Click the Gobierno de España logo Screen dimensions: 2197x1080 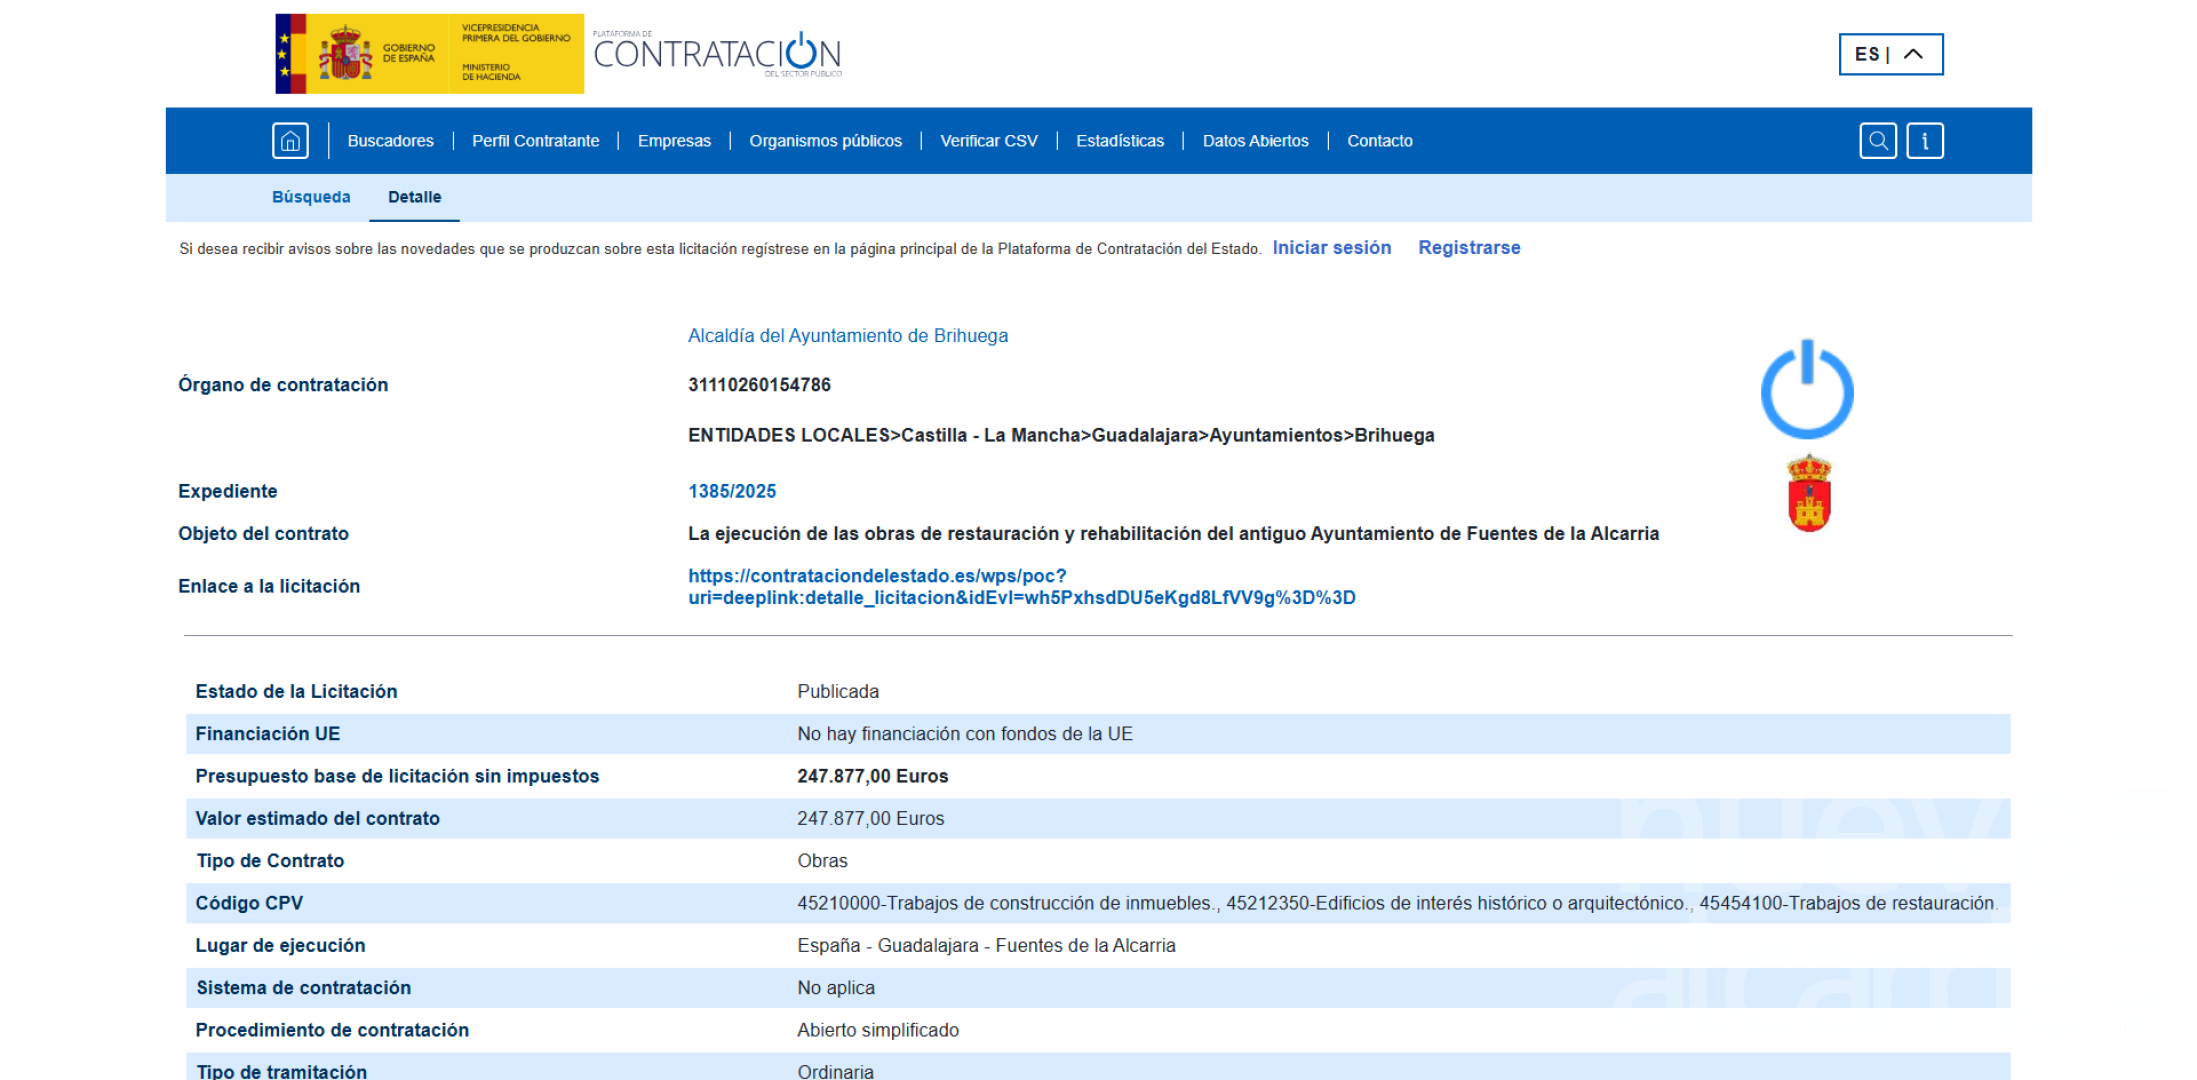(x=429, y=54)
